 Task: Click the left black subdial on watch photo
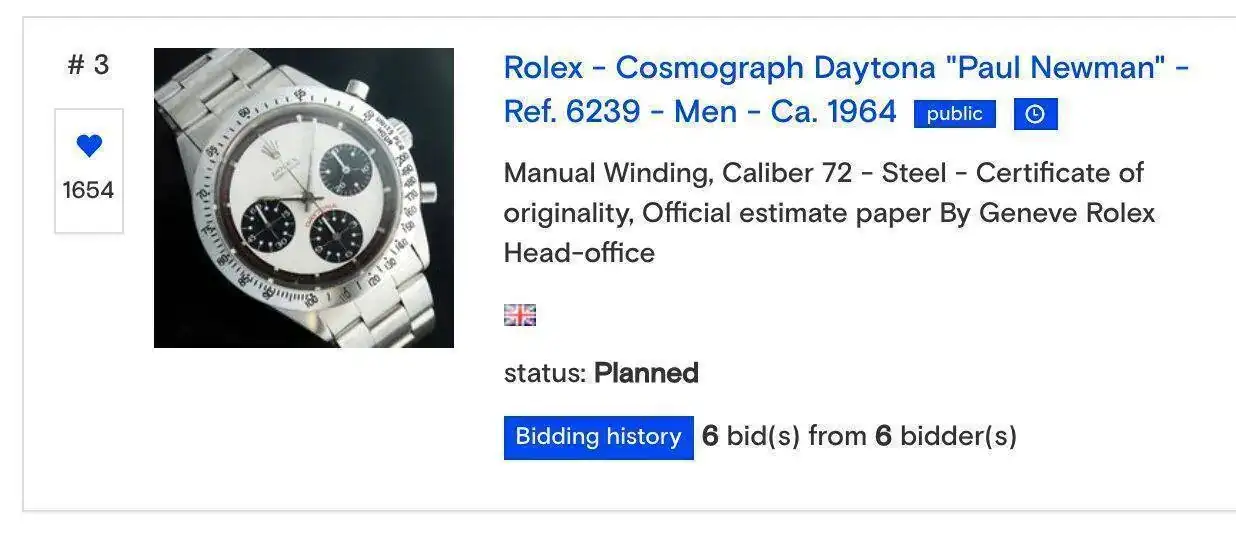[x=268, y=226]
